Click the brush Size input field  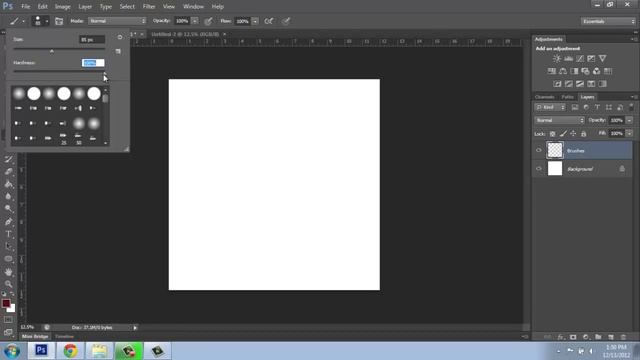click(x=92, y=40)
